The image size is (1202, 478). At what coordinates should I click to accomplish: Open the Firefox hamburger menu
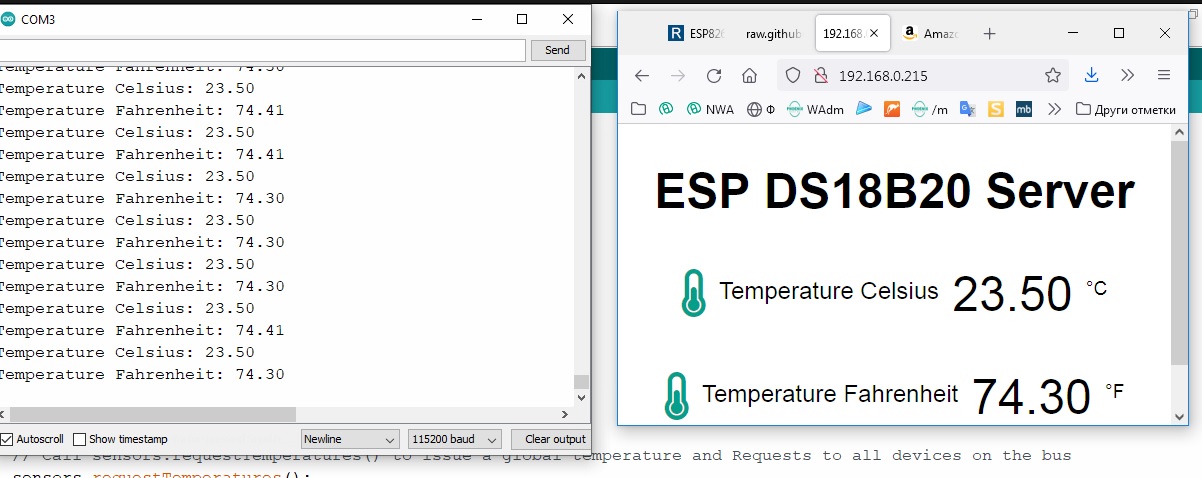[x=1163, y=75]
